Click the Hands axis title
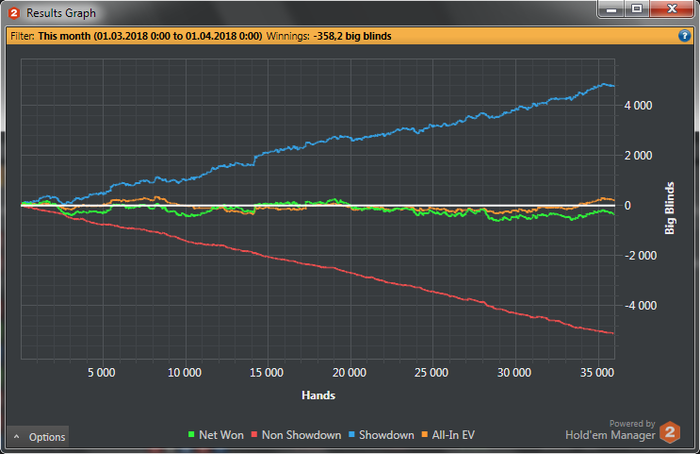Viewport: 700px width, 454px height. (x=318, y=395)
